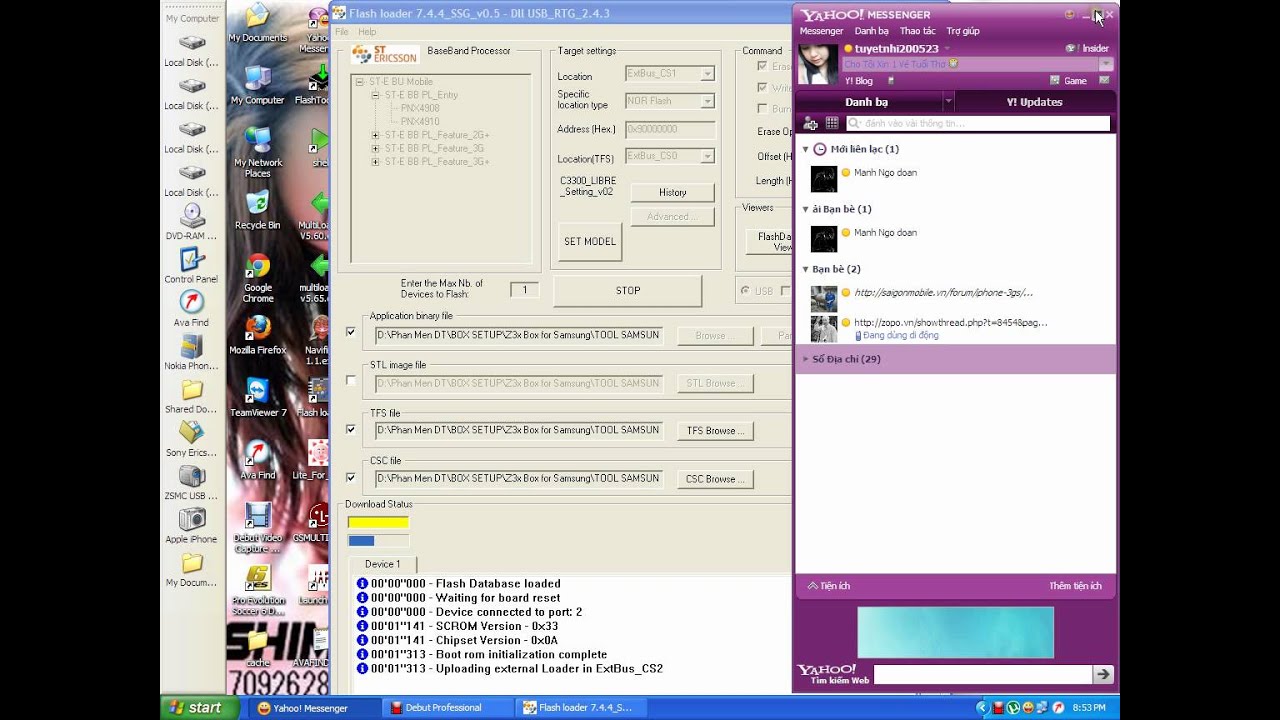Click SET MODEL button
The width and height of the screenshot is (1280, 720).
click(590, 242)
